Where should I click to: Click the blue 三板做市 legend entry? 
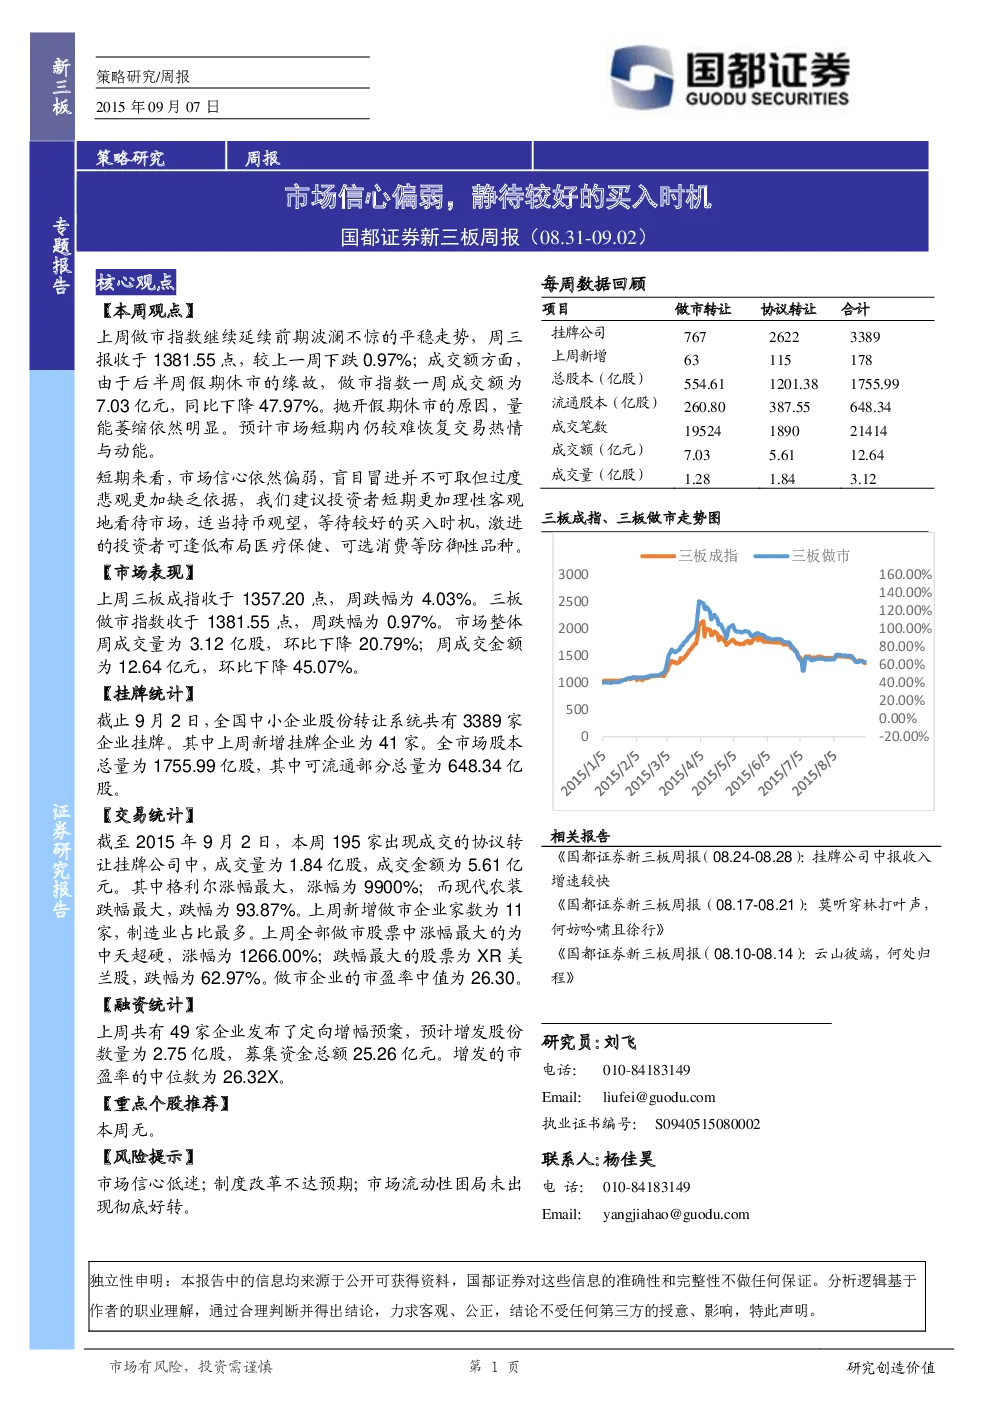click(802, 556)
